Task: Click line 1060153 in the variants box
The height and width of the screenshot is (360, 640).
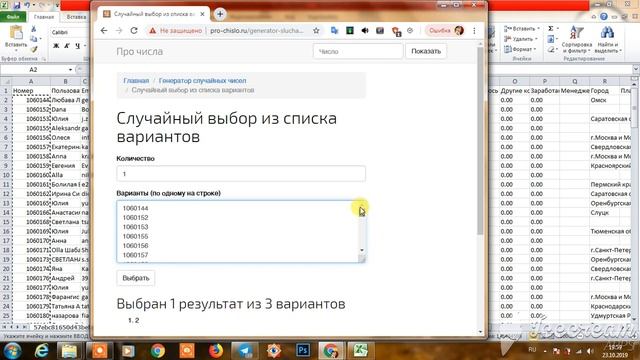Action: (136, 227)
